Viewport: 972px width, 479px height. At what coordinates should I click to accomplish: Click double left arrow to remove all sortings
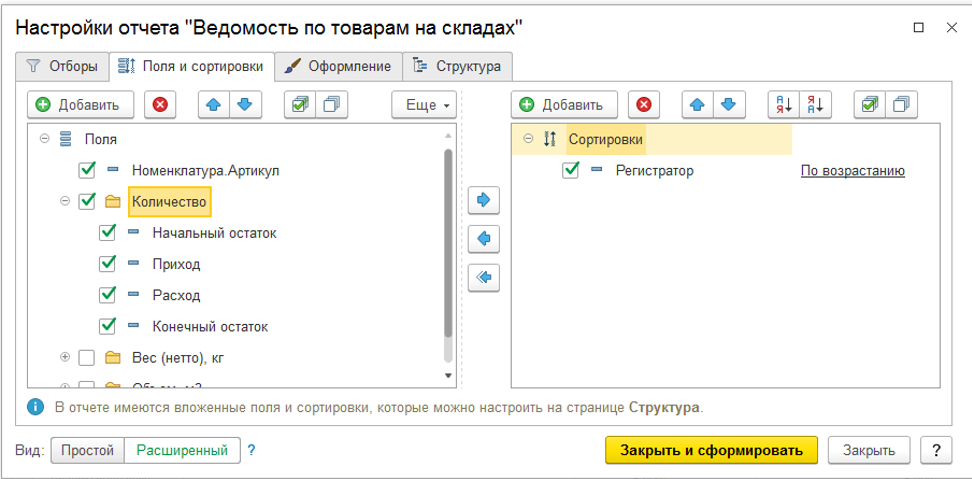click(x=484, y=277)
